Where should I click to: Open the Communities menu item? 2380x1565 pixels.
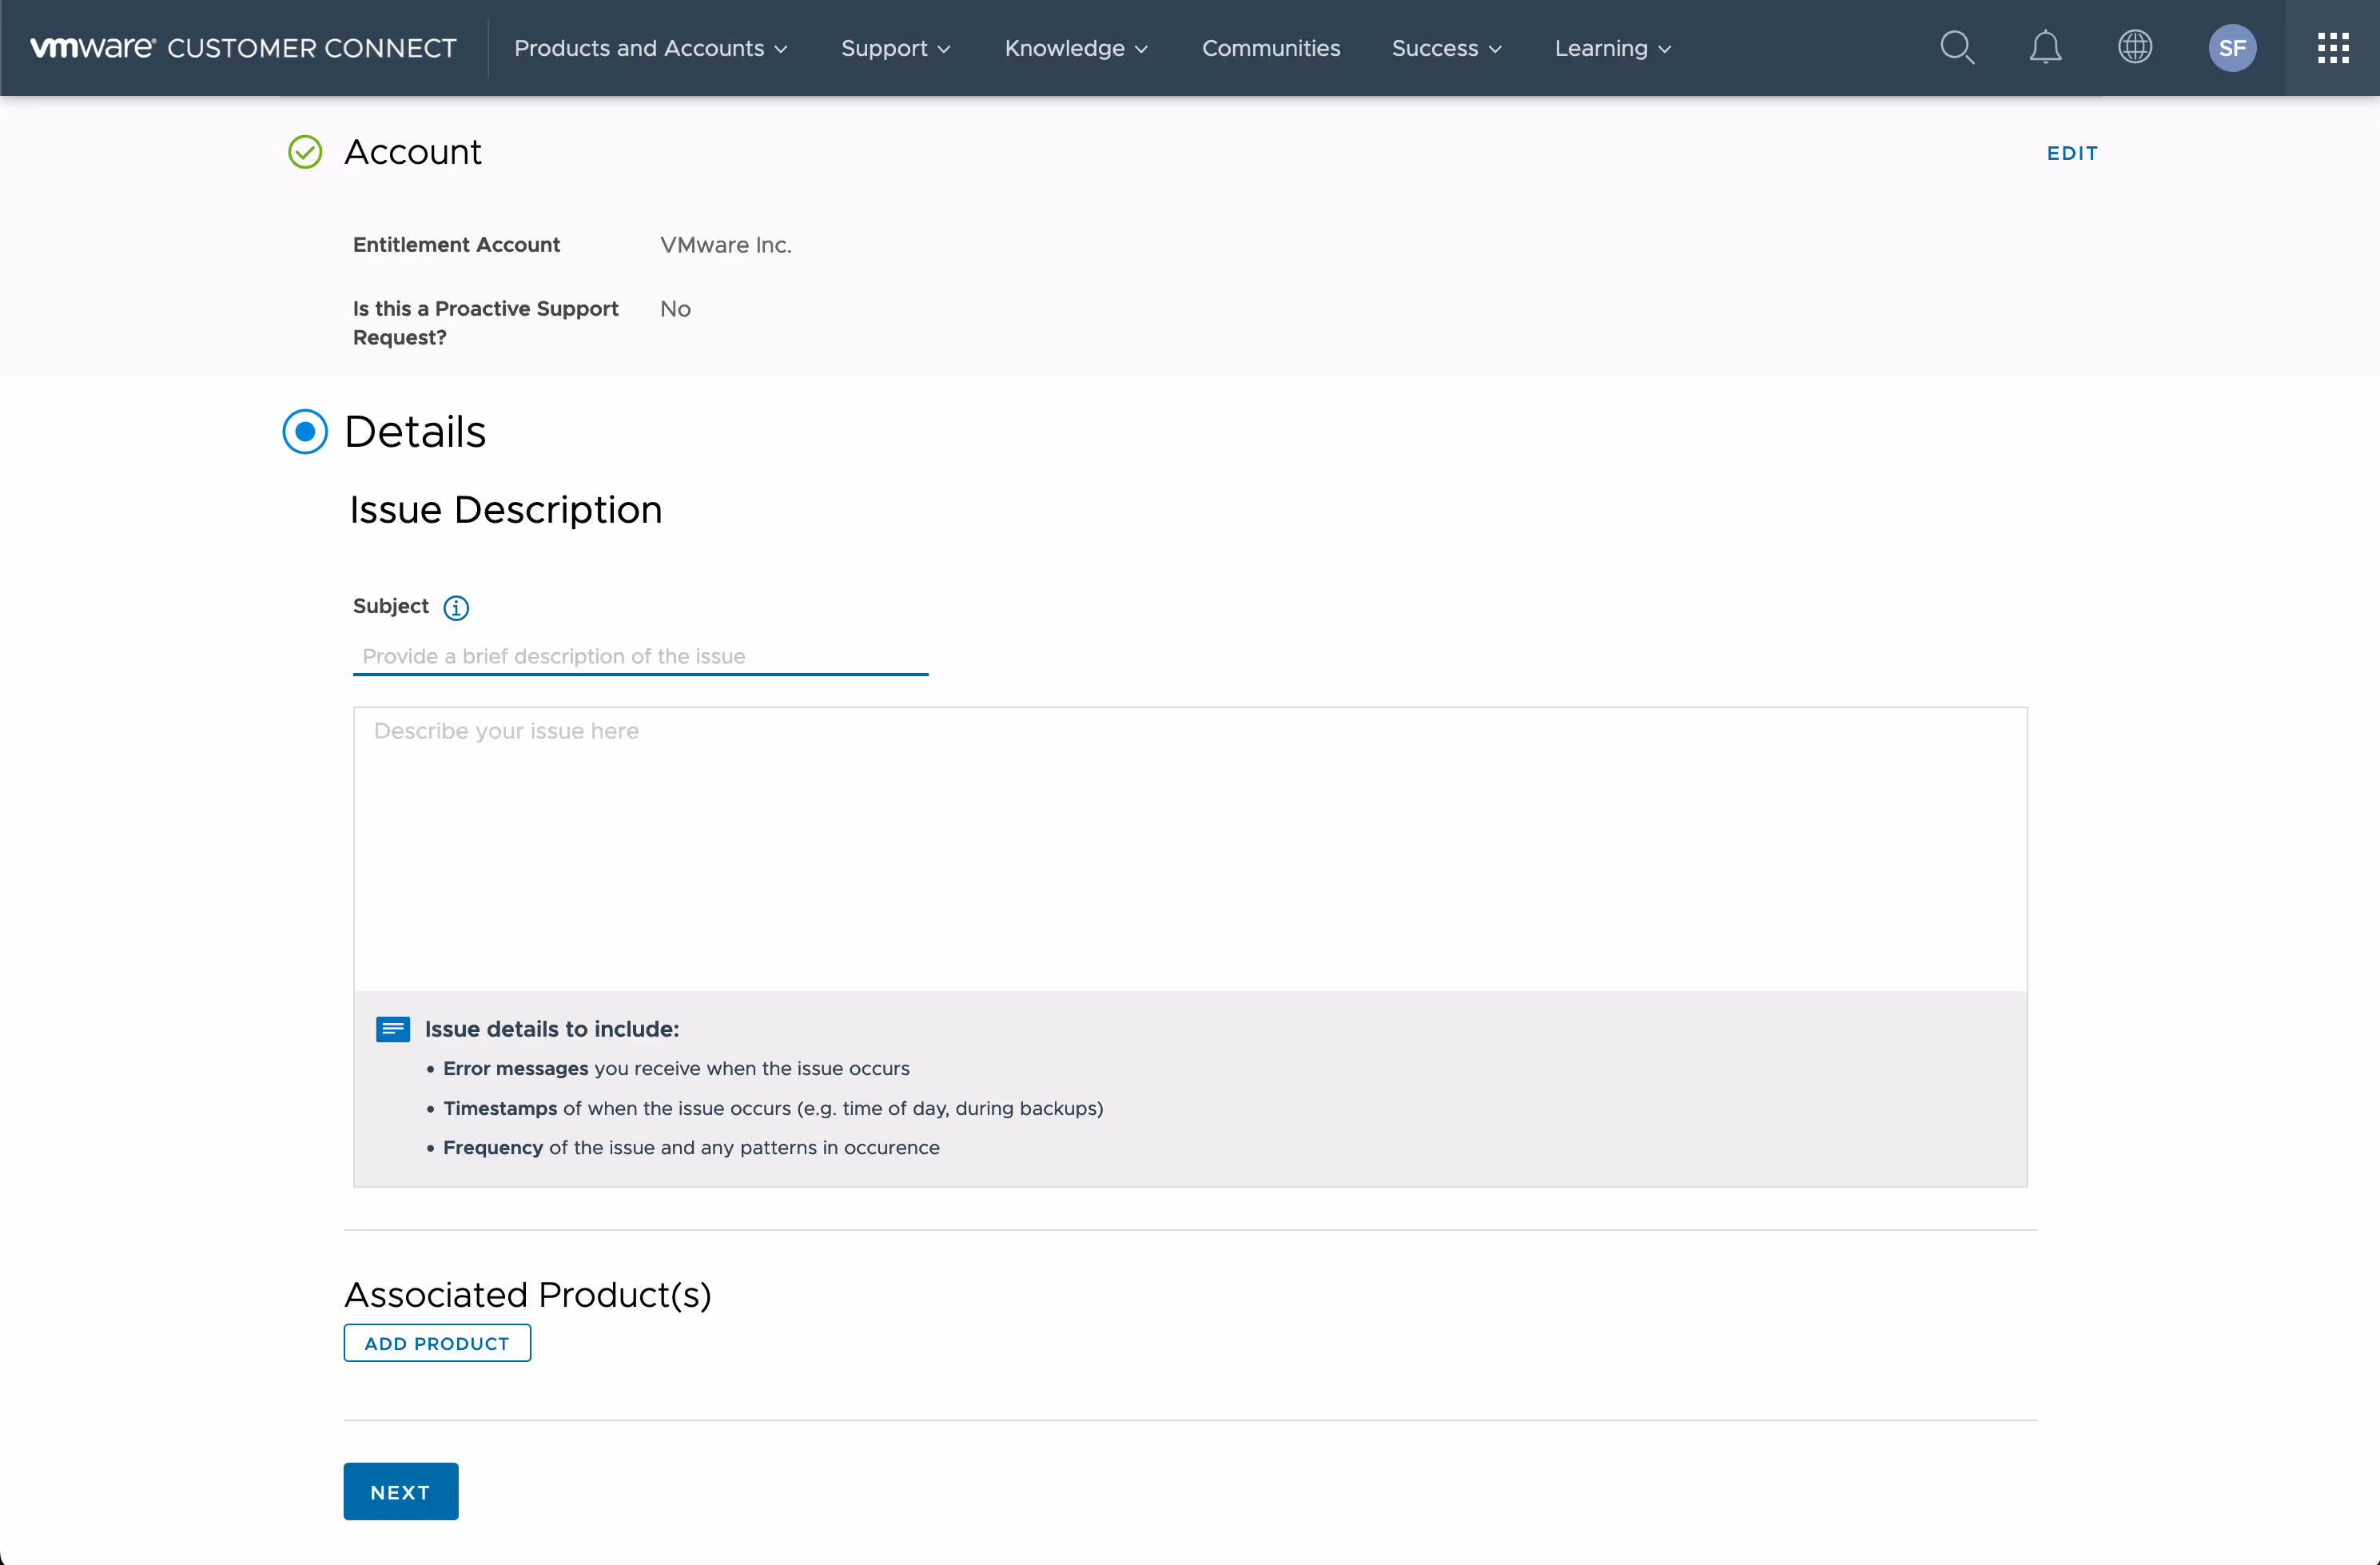tap(1270, 48)
